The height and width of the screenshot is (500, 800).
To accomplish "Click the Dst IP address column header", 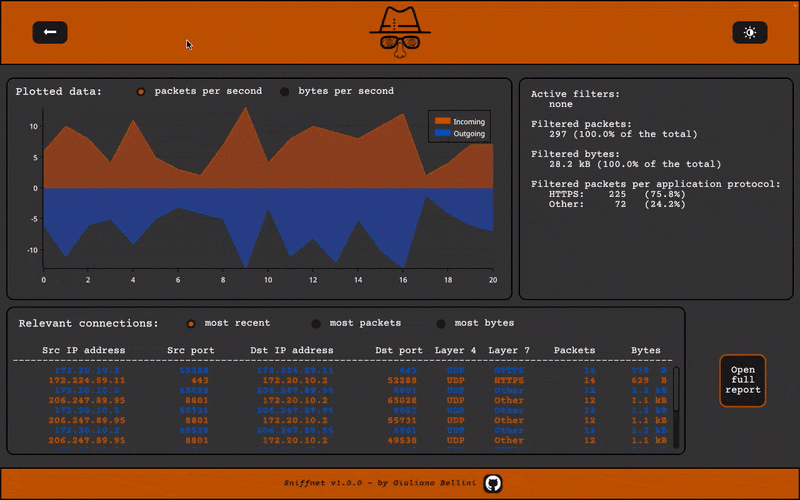I will coord(292,351).
